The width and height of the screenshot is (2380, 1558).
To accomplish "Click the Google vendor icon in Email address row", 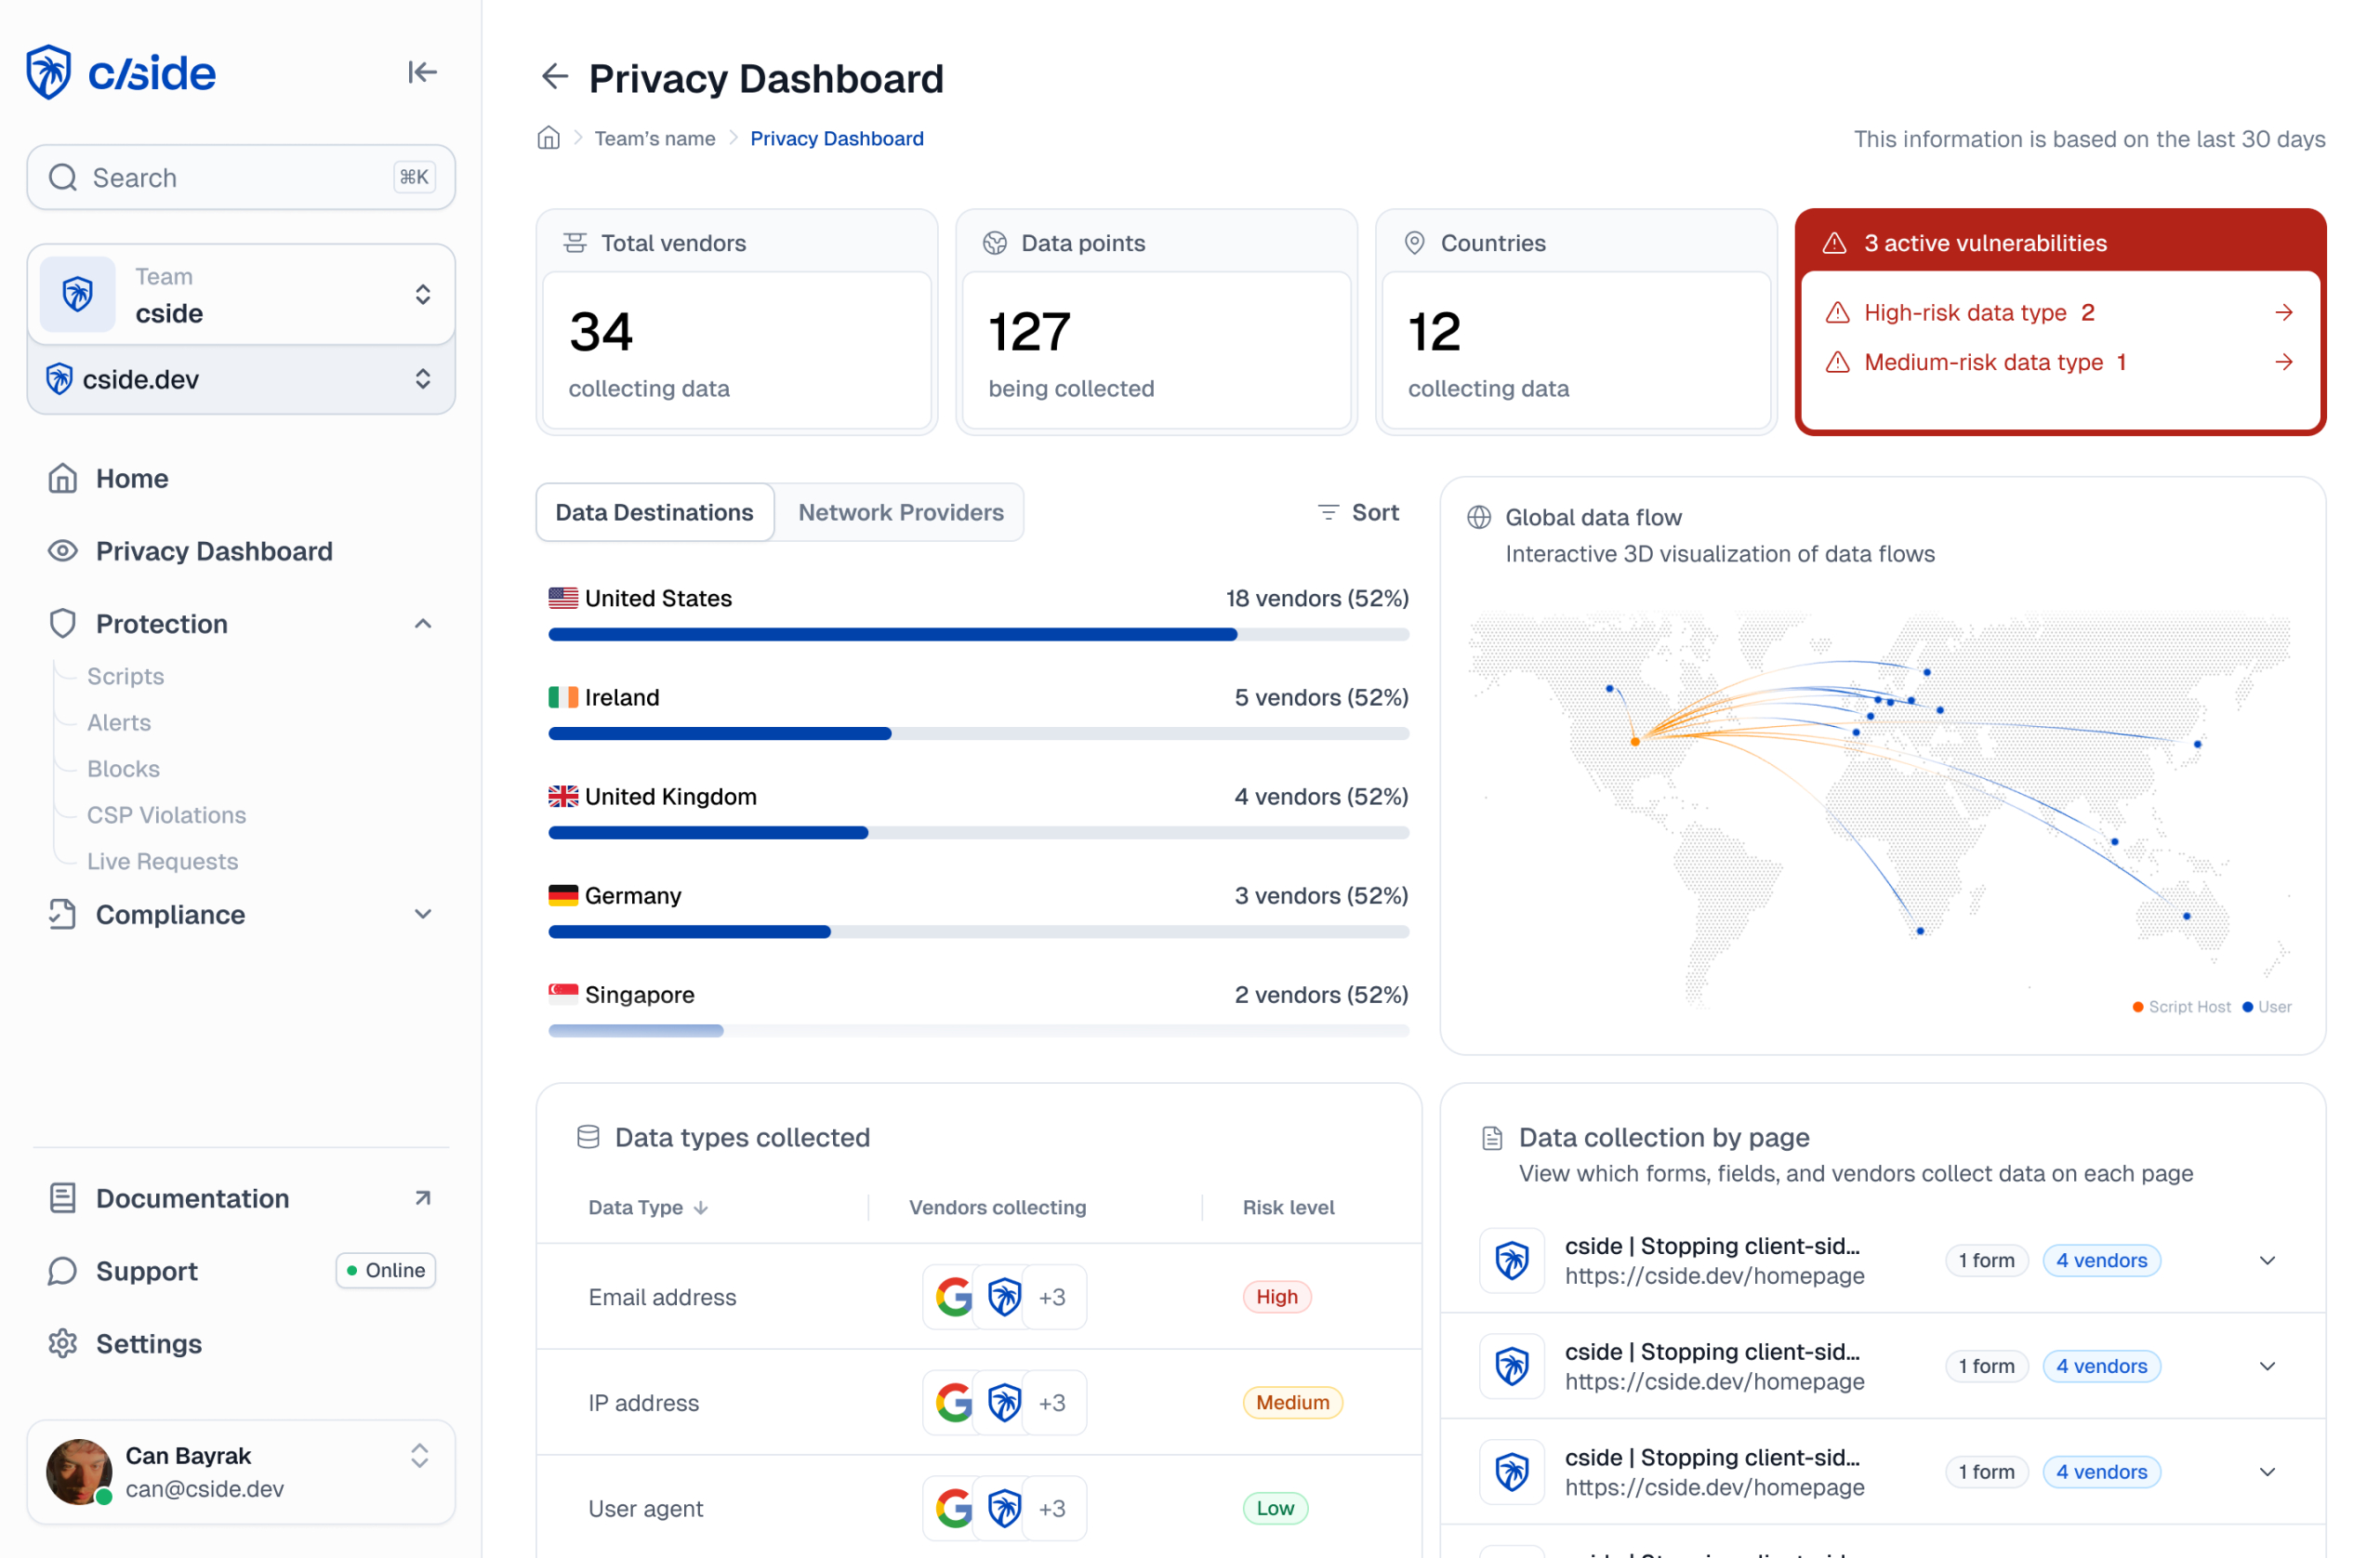I will (955, 1297).
